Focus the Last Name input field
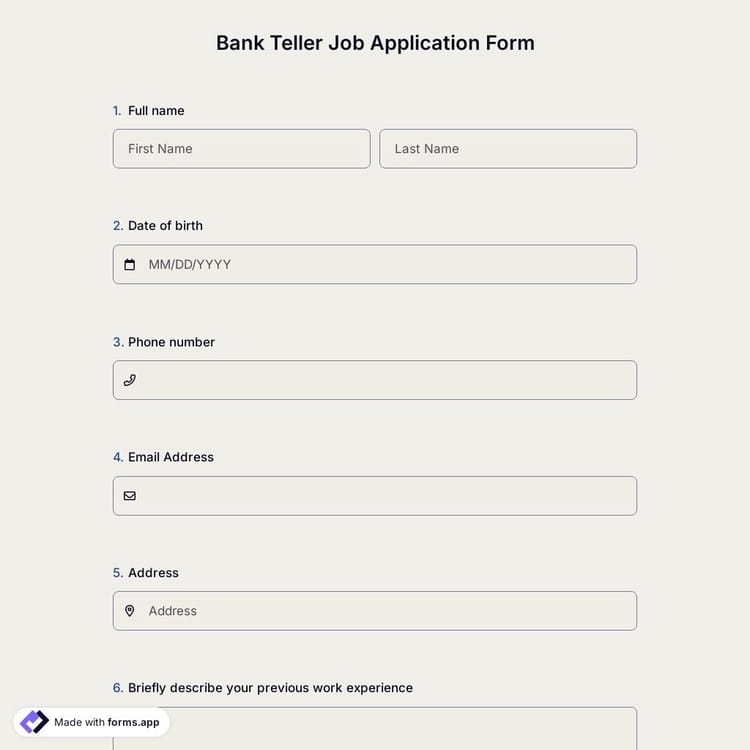Image resolution: width=750 pixels, height=750 pixels. click(508, 149)
